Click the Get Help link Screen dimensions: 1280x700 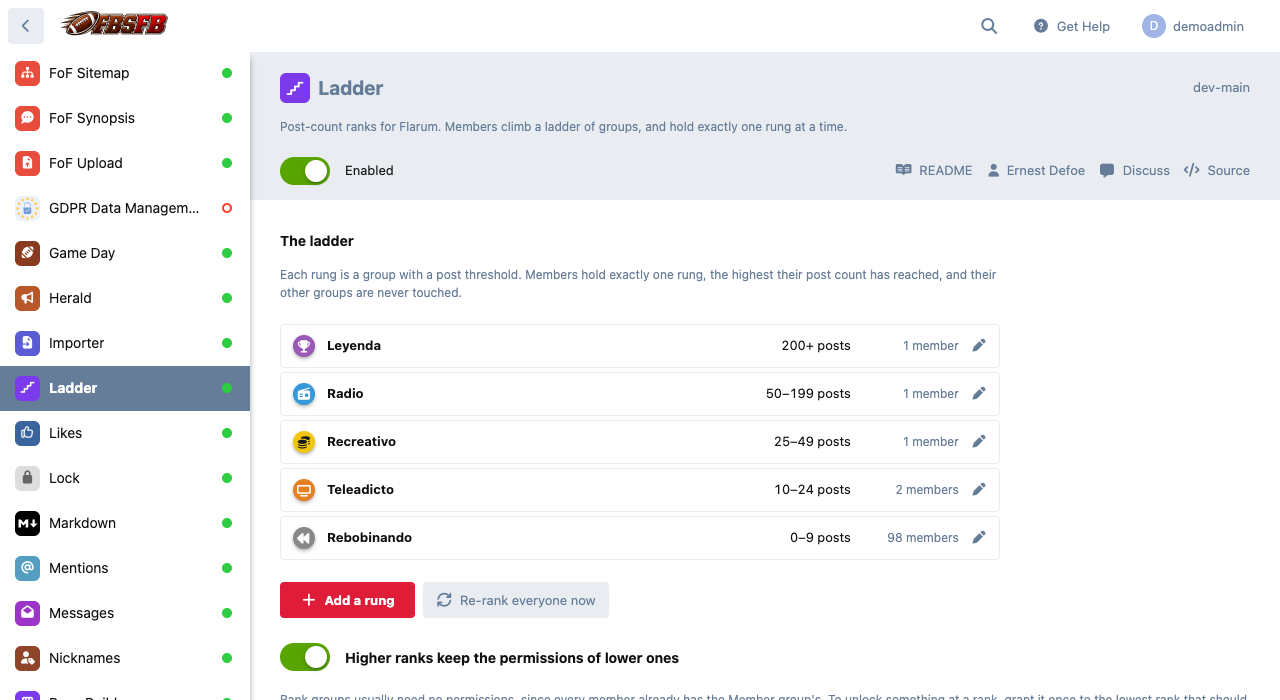click(x=1072, y=26)
